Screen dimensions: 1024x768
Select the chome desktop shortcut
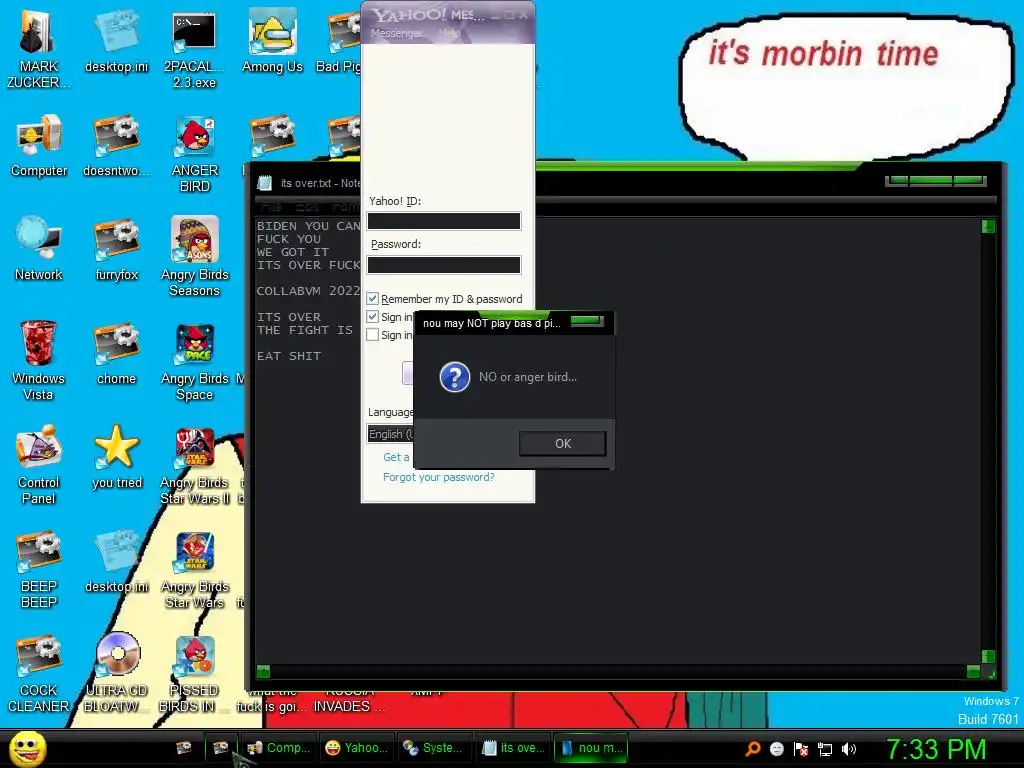point(116,353)
